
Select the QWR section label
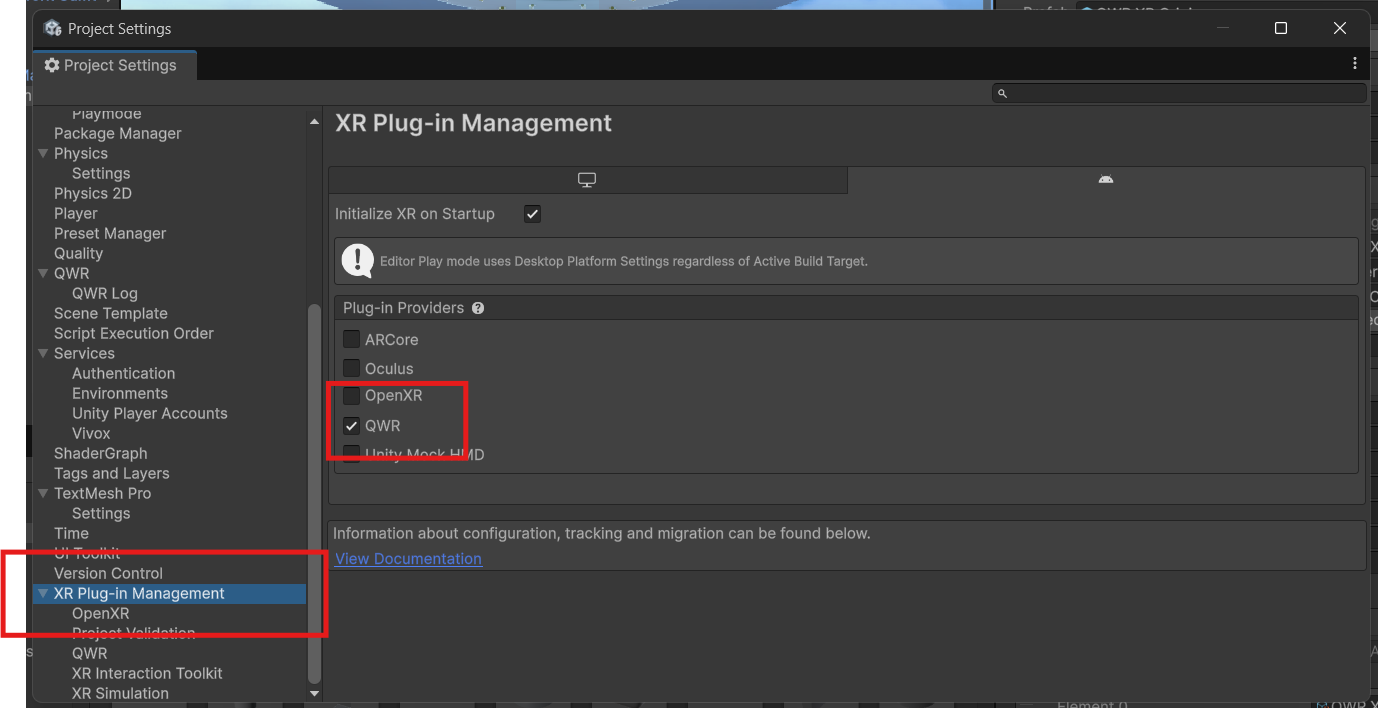coord(71,273)
